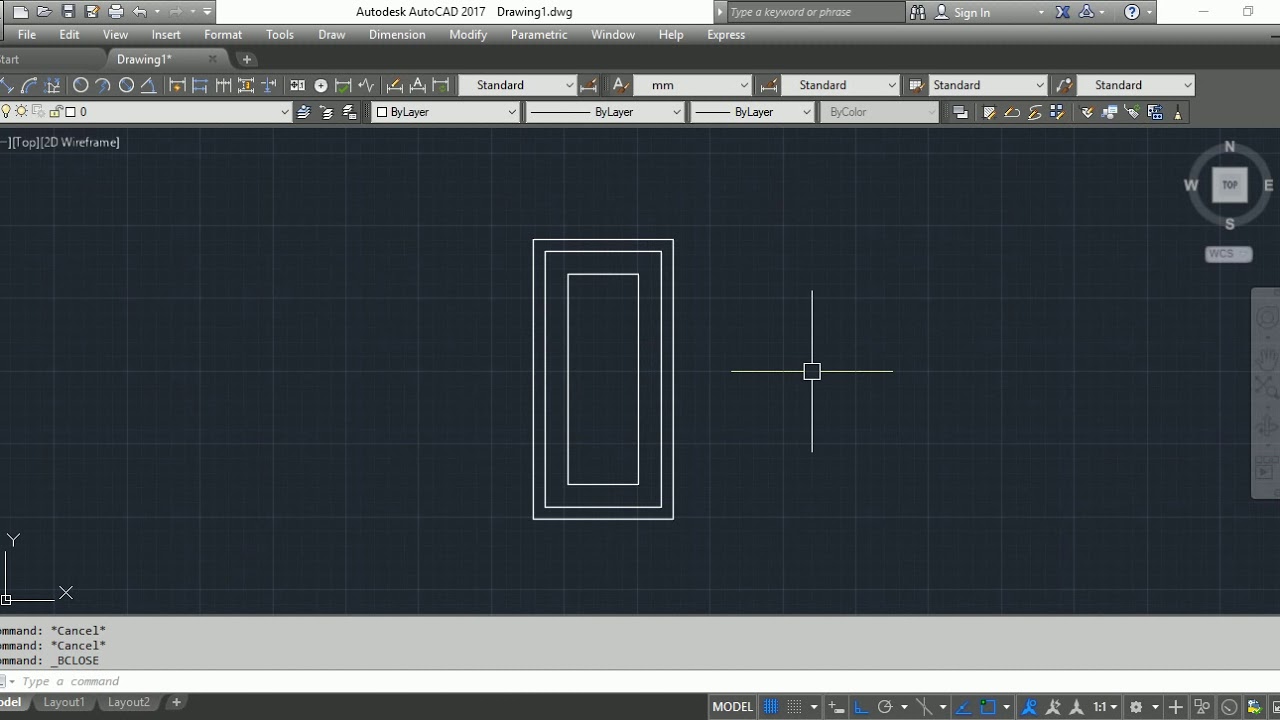Print with the Plot printer icon
Screen dimensions: 1280x720
point(116,12)
